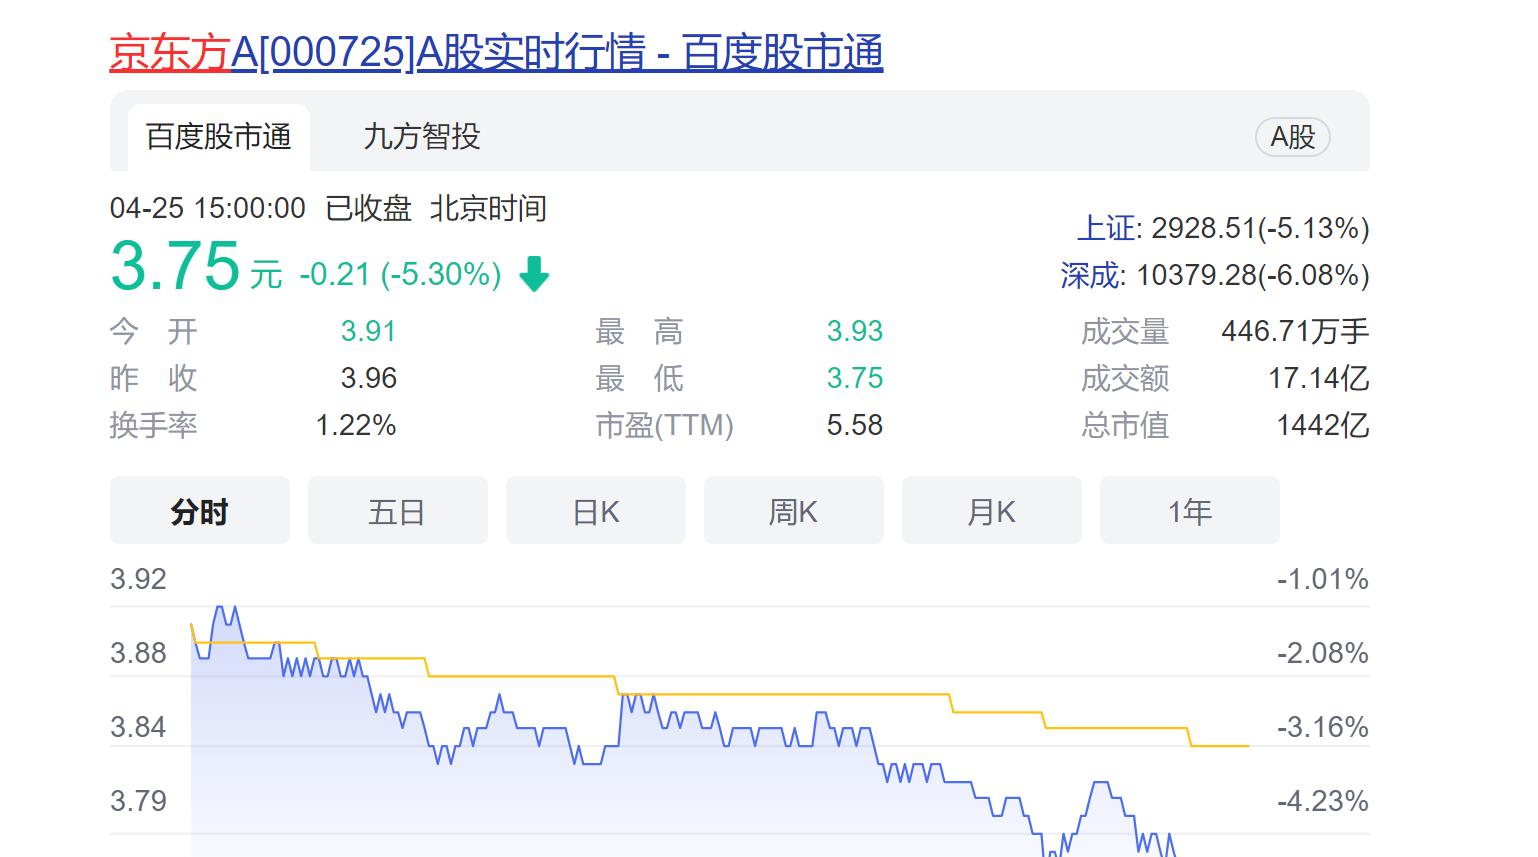Click the 3.92 price axis label

pos(138,579)
